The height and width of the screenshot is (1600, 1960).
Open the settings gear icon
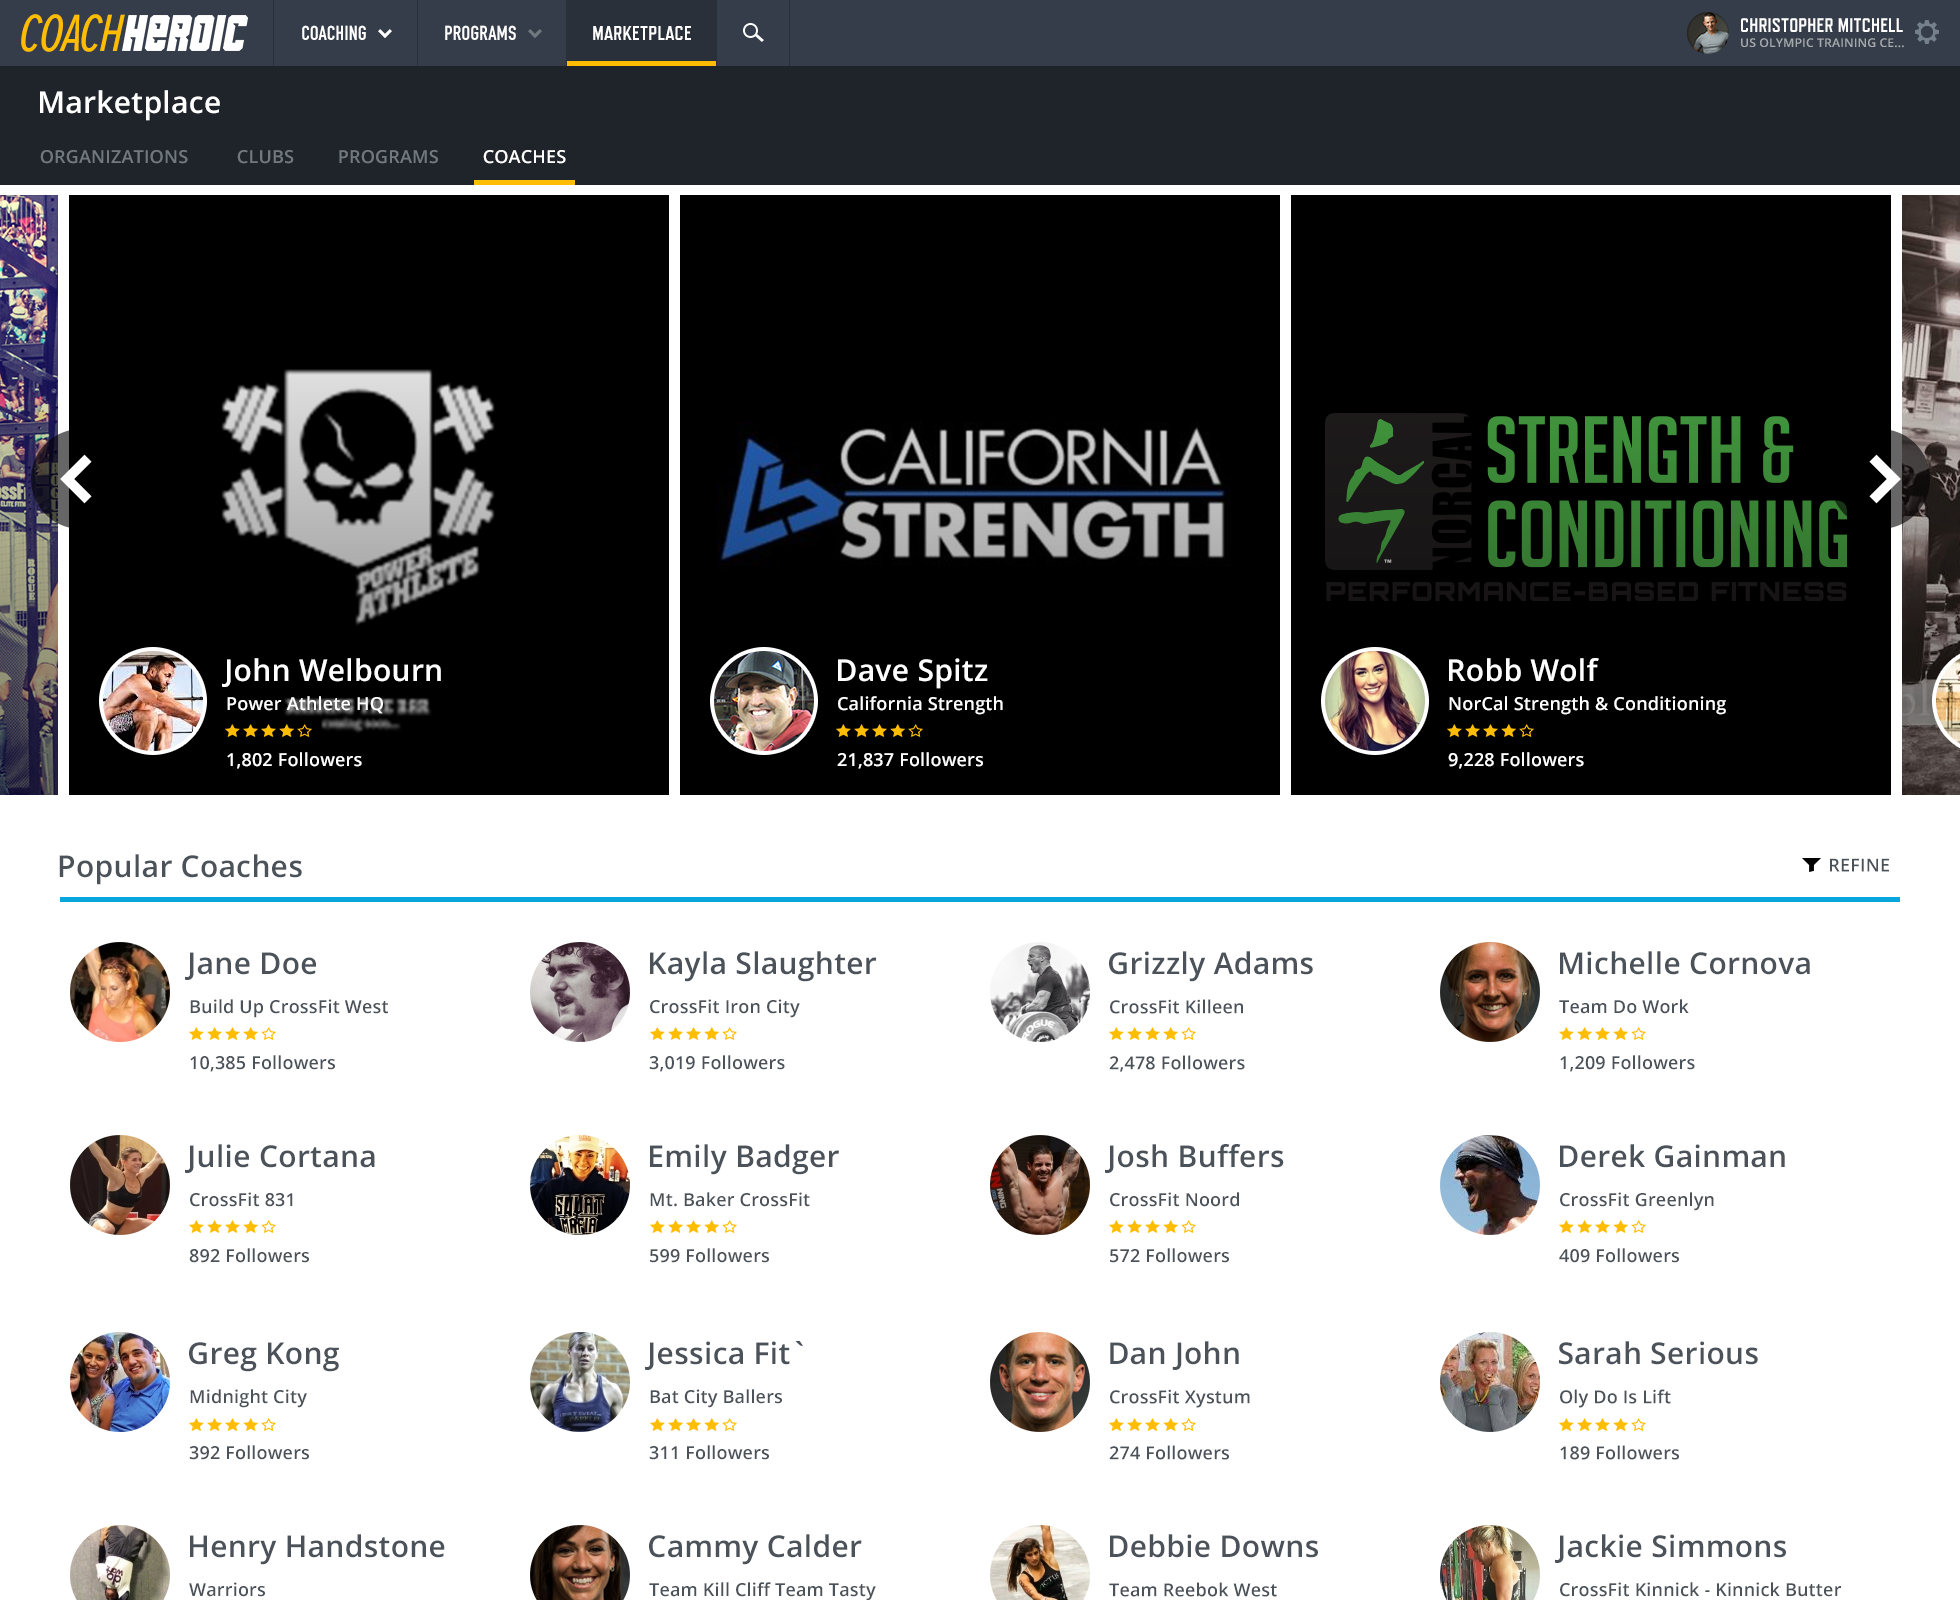pyautogui.click(x=1927, y=33)
